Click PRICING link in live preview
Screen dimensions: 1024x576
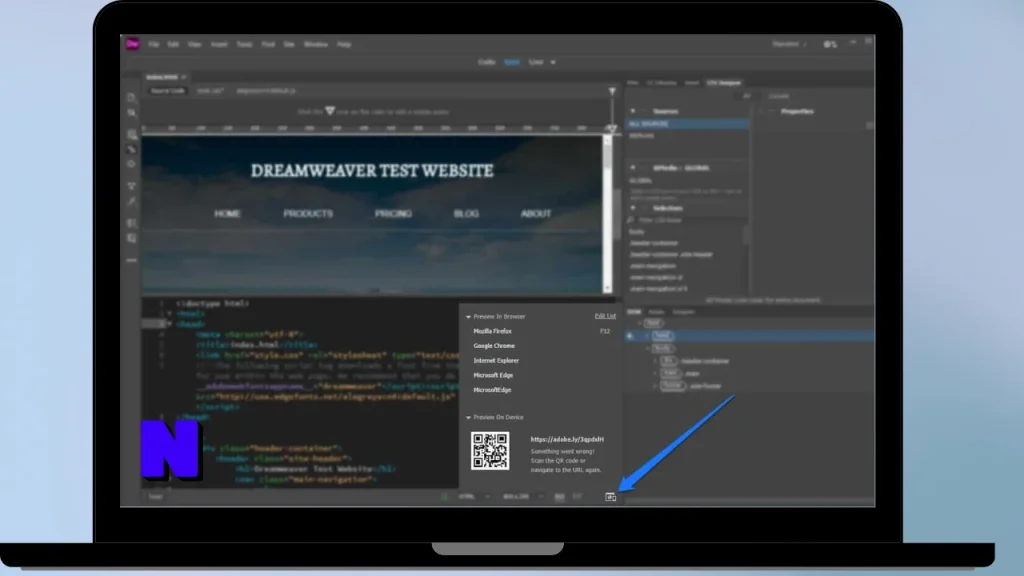tap(393, 214)
